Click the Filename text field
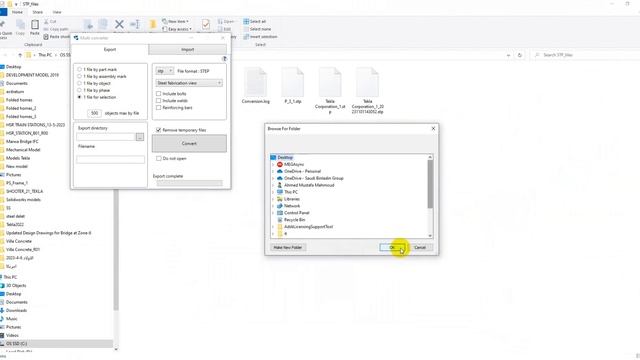 tap(110, 159)
